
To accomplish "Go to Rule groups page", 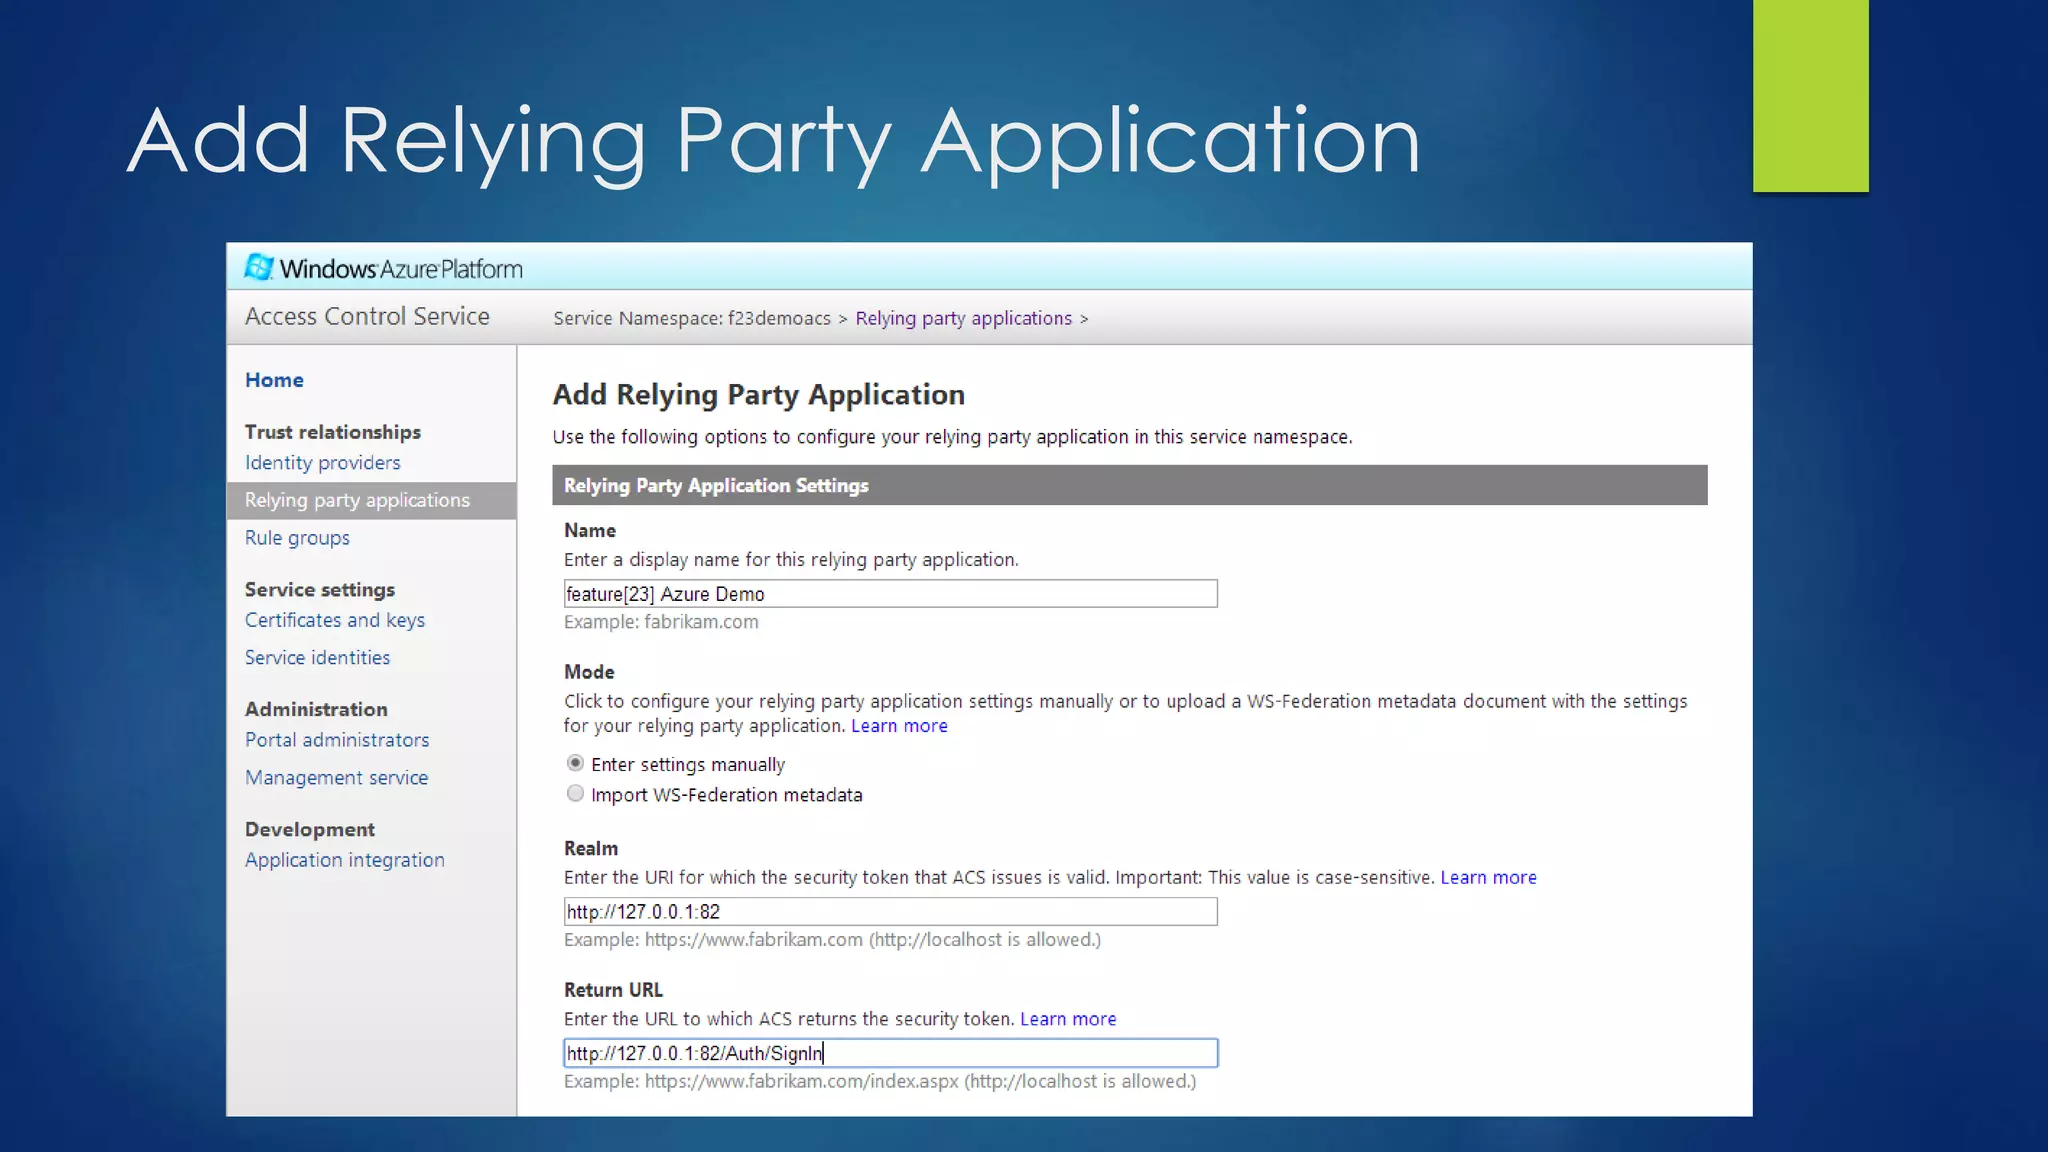I will click(297, 538).
